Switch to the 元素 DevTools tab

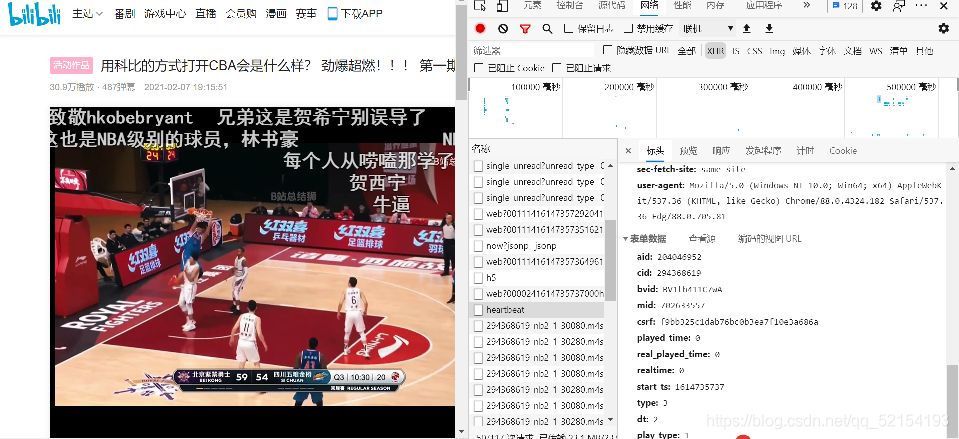pyautogui.click(x=532, y=6)
